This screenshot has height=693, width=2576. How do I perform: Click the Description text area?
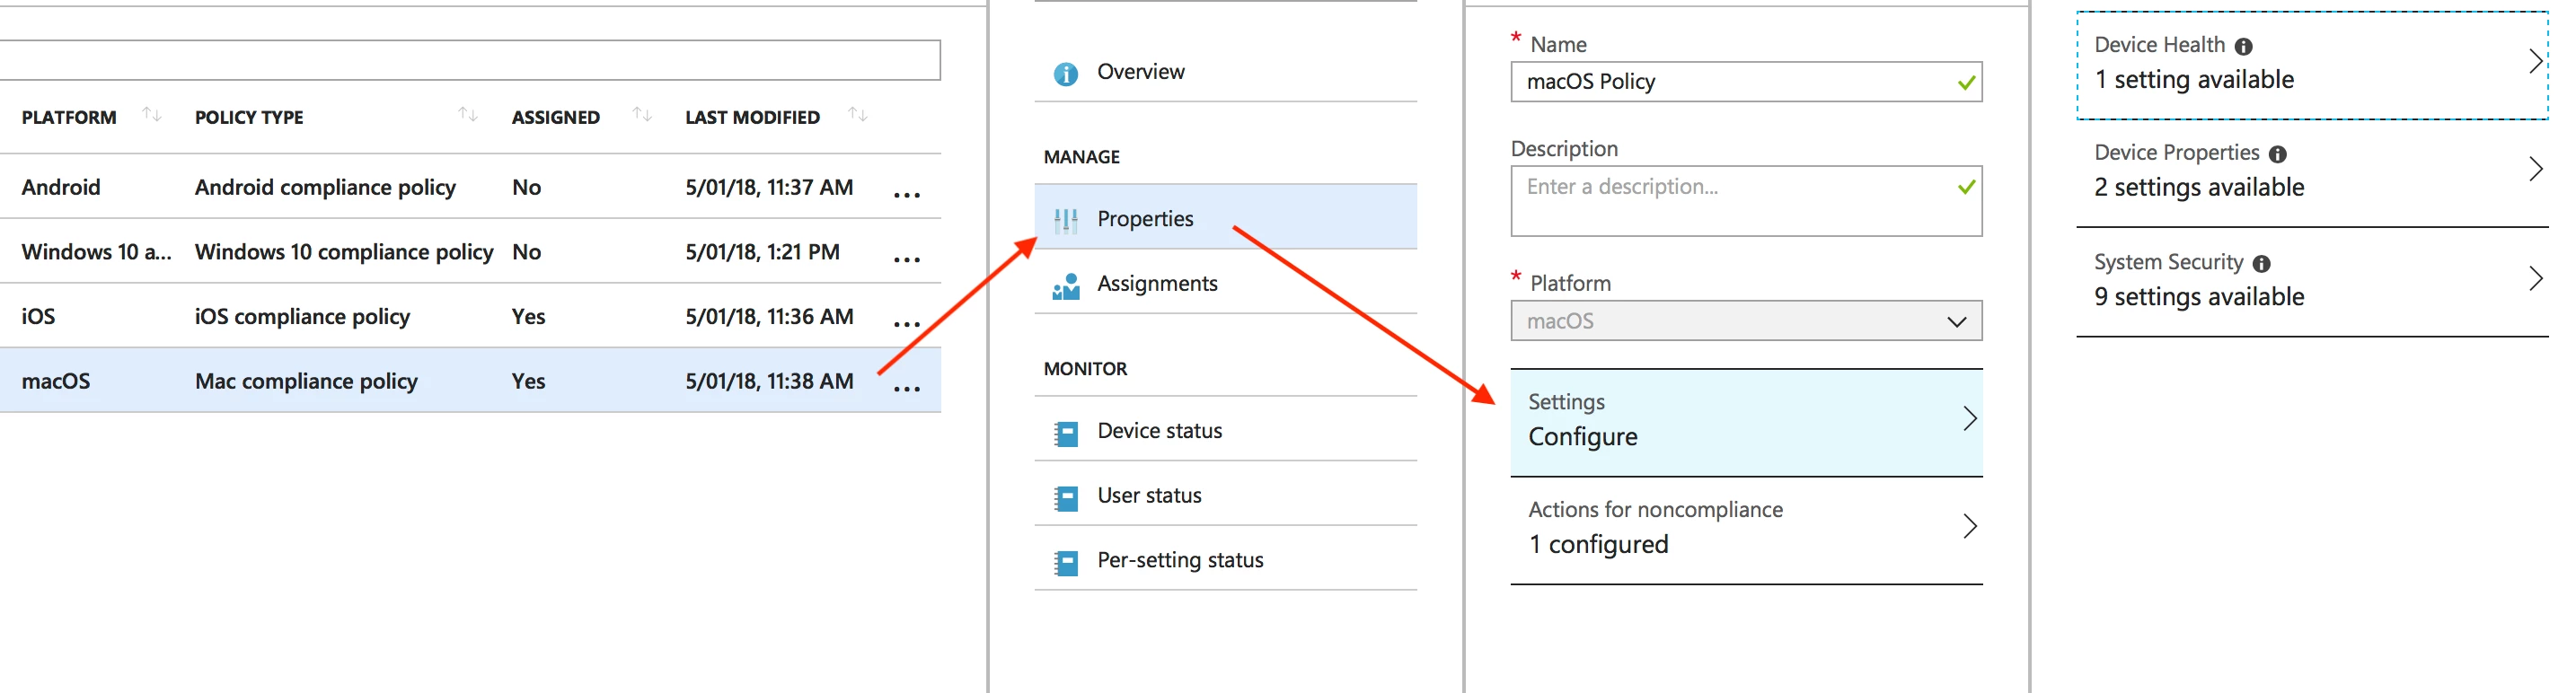tap(1746, 201)
